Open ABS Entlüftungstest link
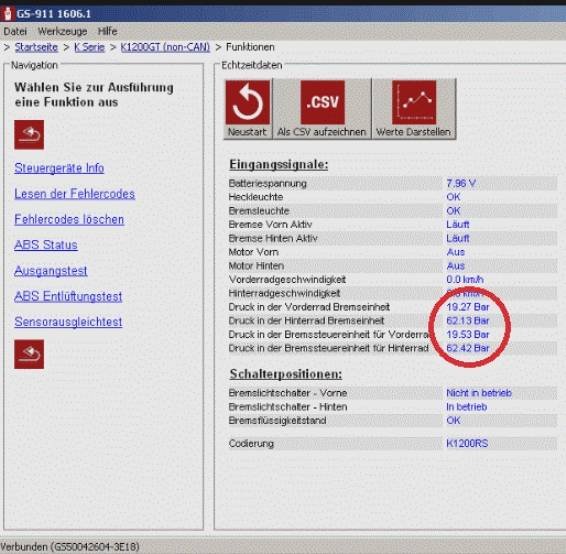The image size is (566, 554). 68,296
